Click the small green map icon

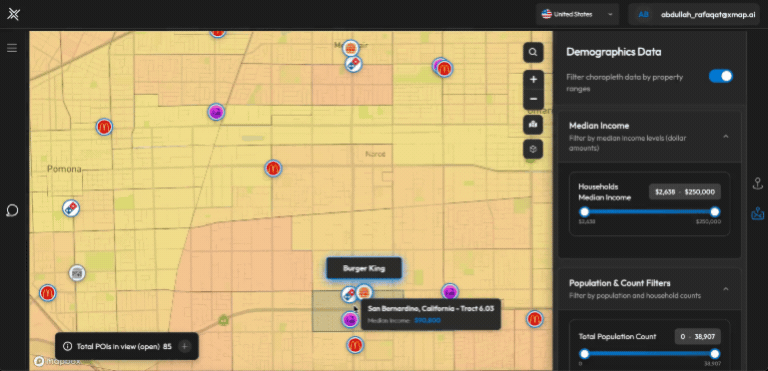(224, 321)
